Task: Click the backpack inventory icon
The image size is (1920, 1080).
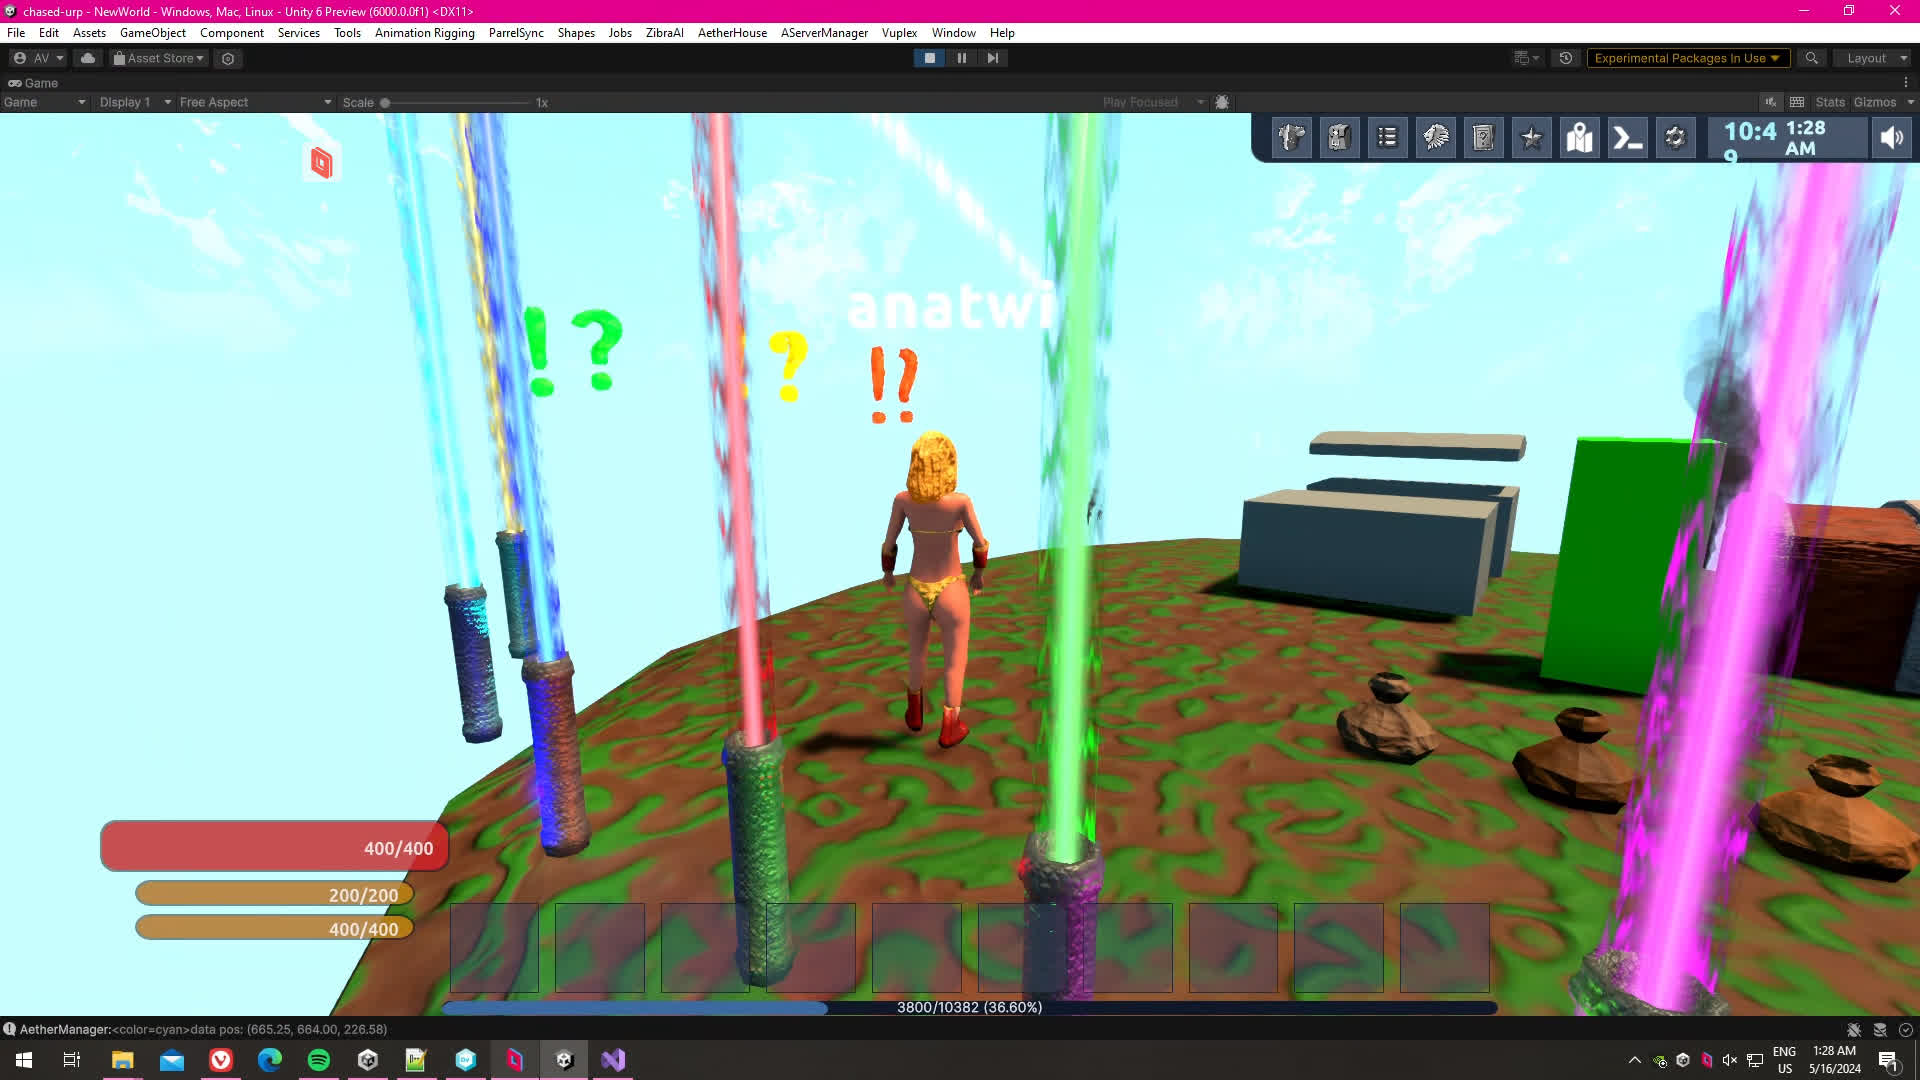Action: coord(1339,138)
